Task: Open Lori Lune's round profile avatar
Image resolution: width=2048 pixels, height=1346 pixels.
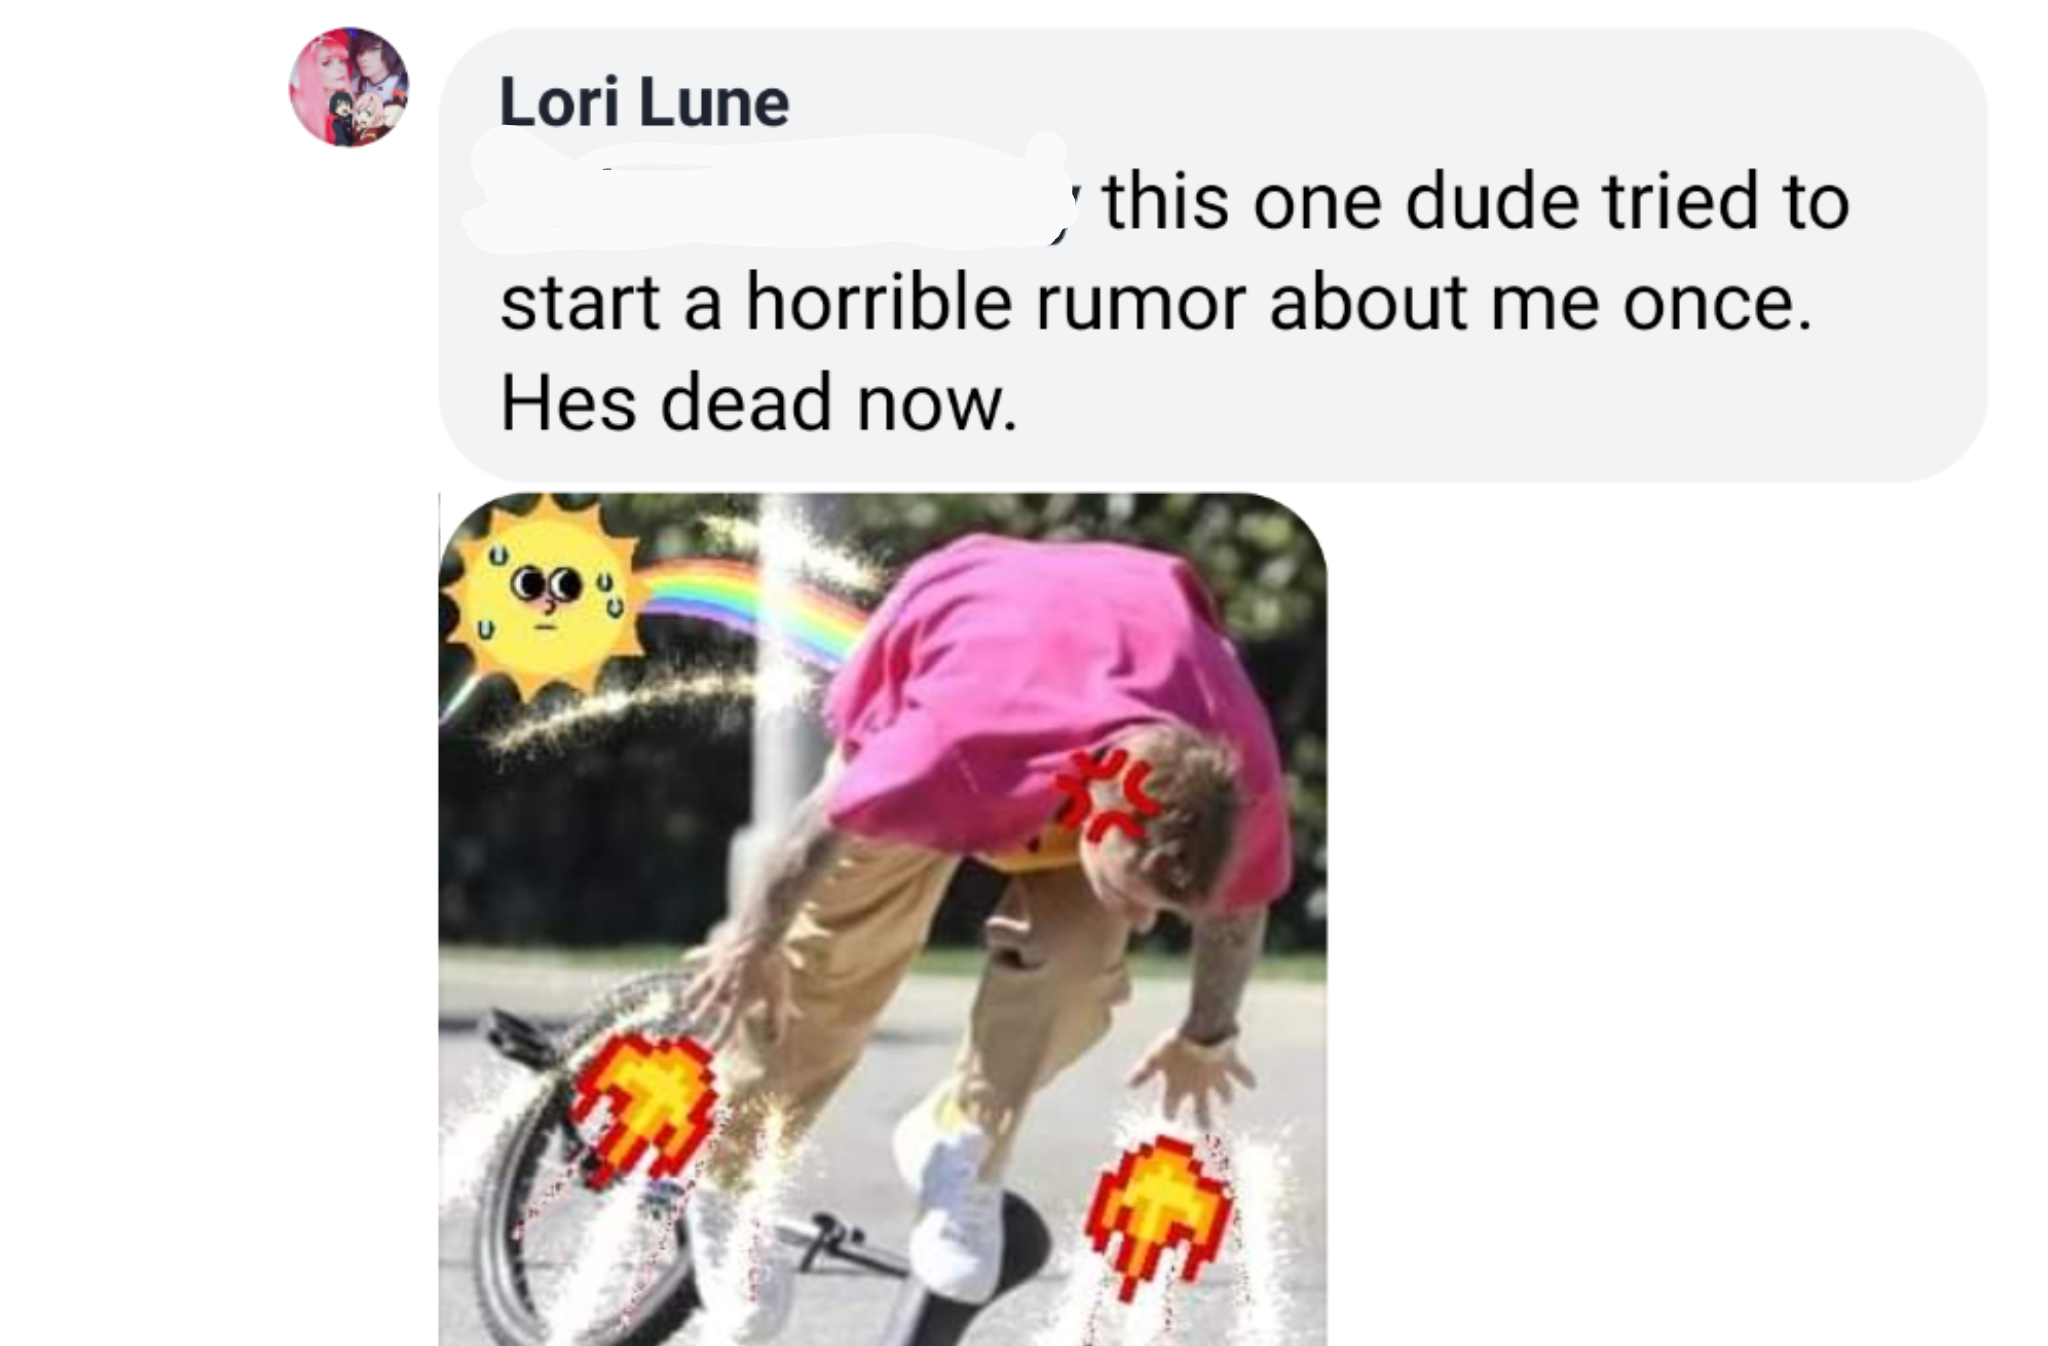Action: [x=349, y=87]
